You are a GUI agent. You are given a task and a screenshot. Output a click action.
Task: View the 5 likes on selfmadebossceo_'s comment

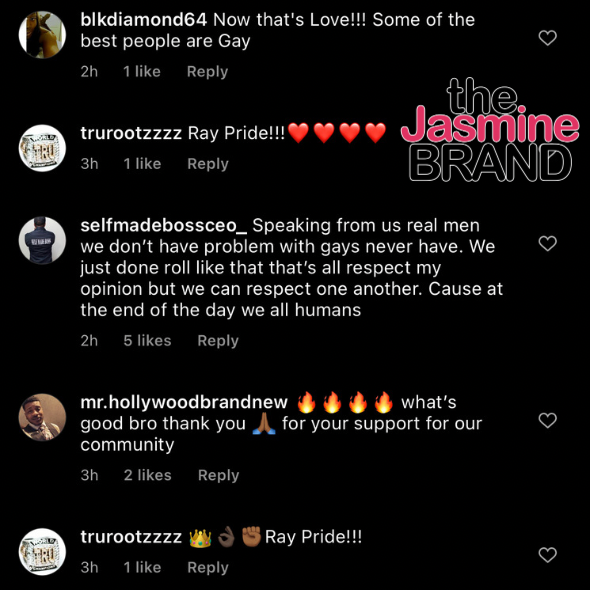click(147, 341)
